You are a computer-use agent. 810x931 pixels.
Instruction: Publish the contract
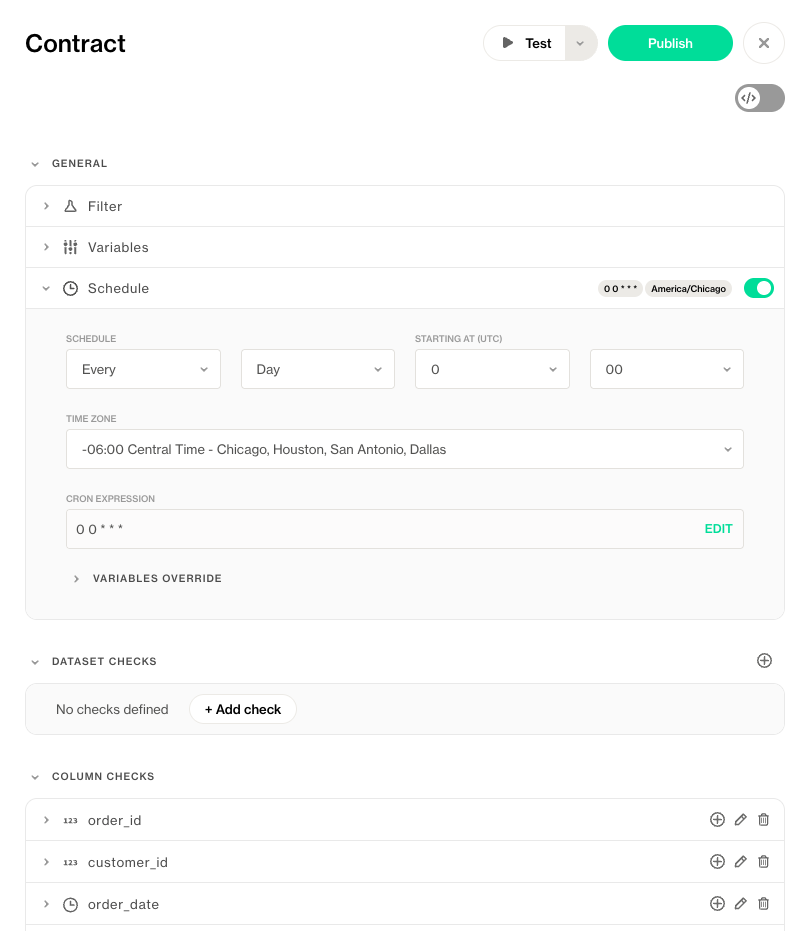pos(670,43)
